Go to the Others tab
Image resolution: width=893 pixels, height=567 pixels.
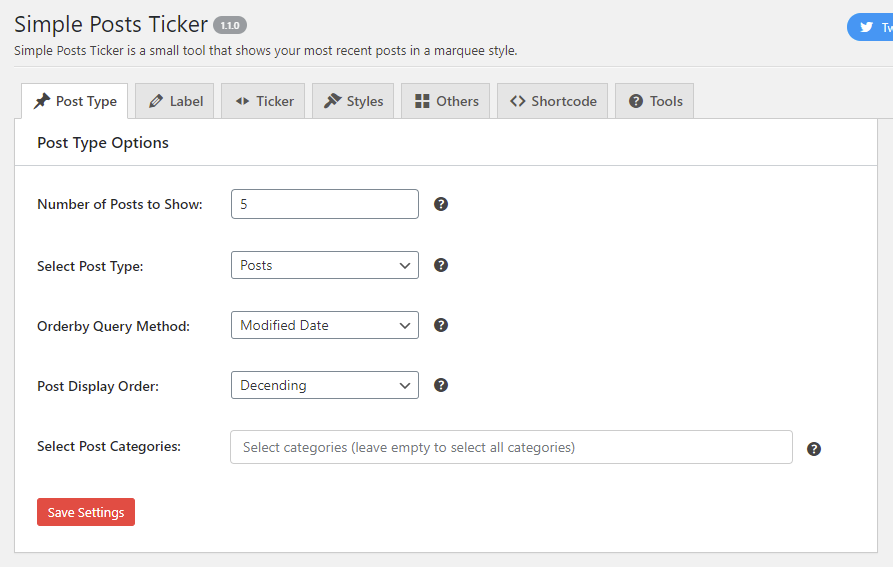click(x=445, y=101)
